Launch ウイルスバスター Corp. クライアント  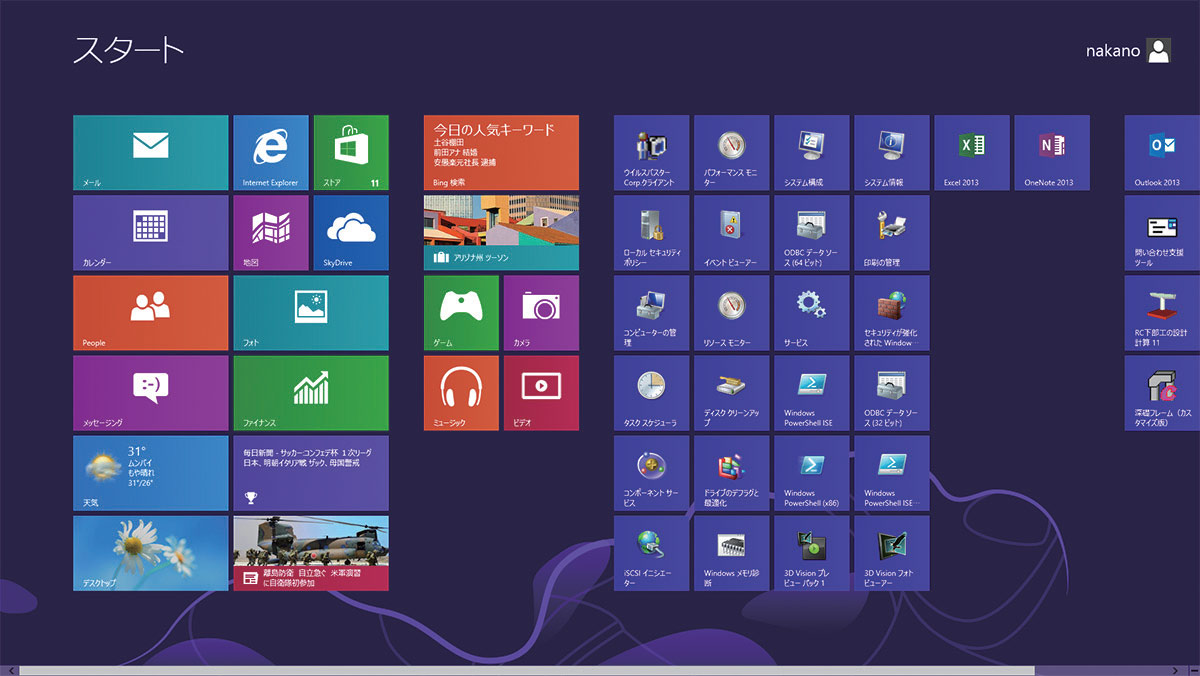(652, 152)
